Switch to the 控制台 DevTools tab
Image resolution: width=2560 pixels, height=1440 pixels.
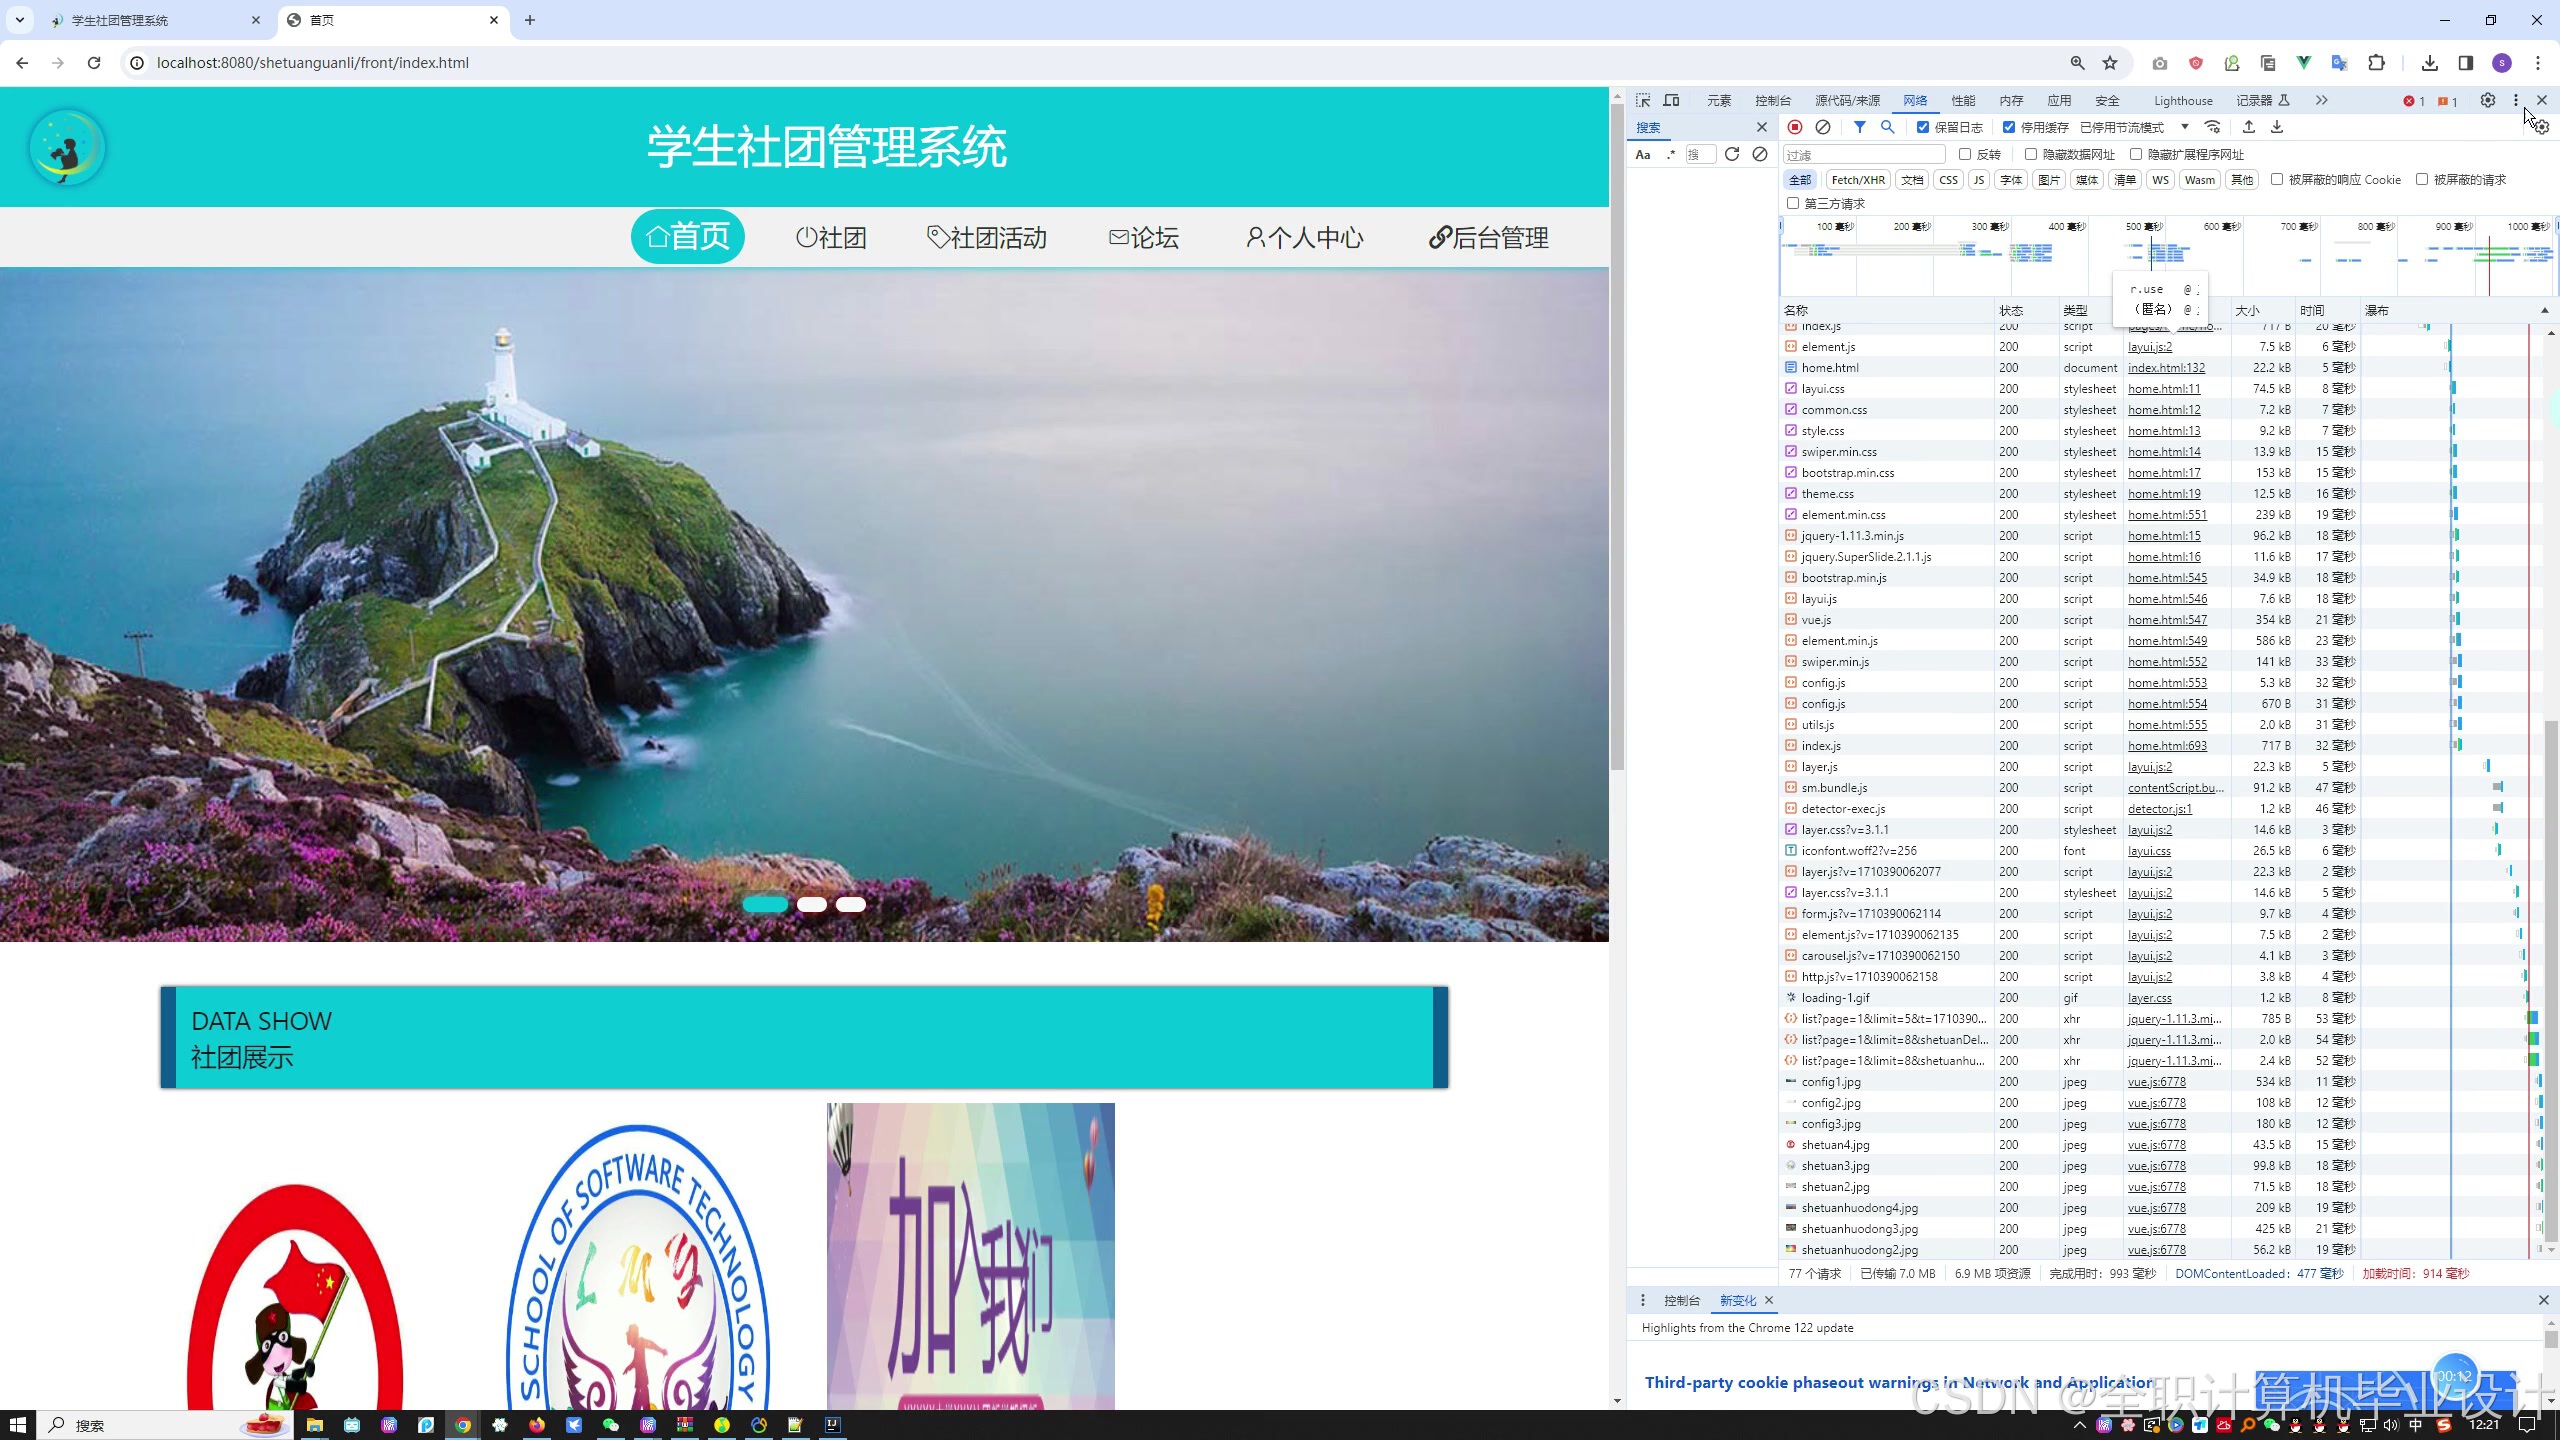tap(1772, 101)
